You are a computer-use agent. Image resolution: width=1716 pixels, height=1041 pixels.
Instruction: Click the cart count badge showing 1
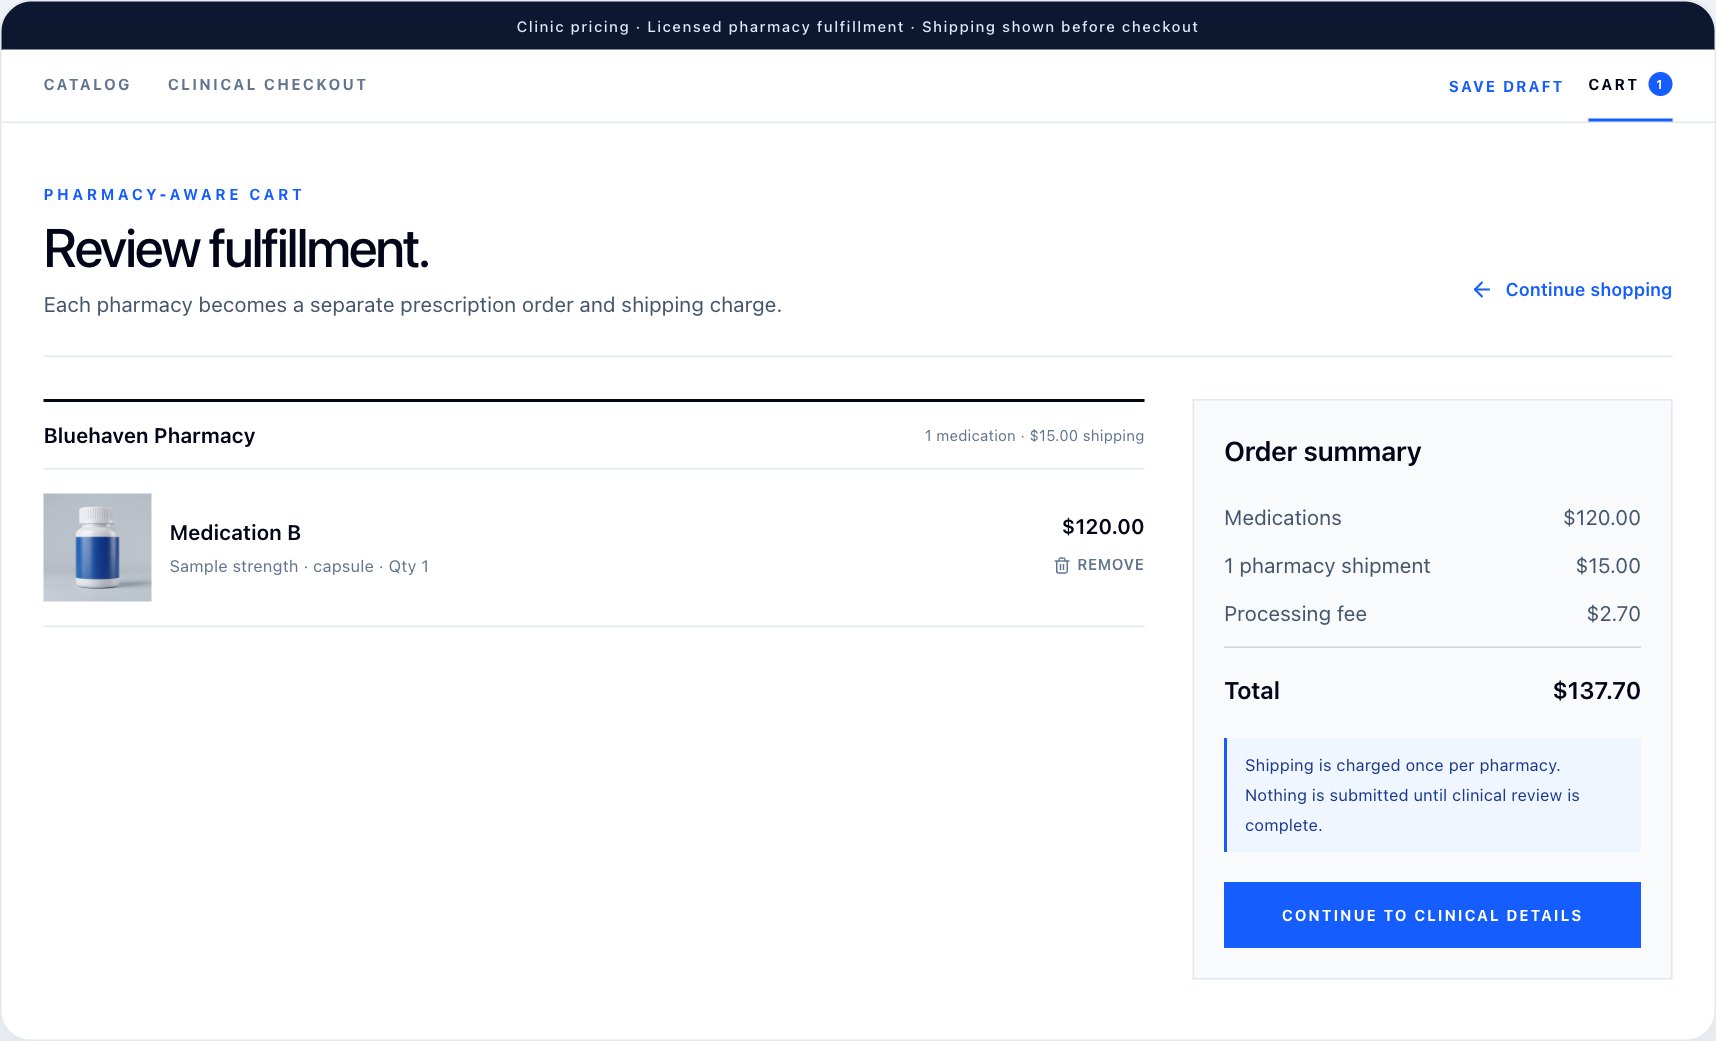tap(1660, 84)
